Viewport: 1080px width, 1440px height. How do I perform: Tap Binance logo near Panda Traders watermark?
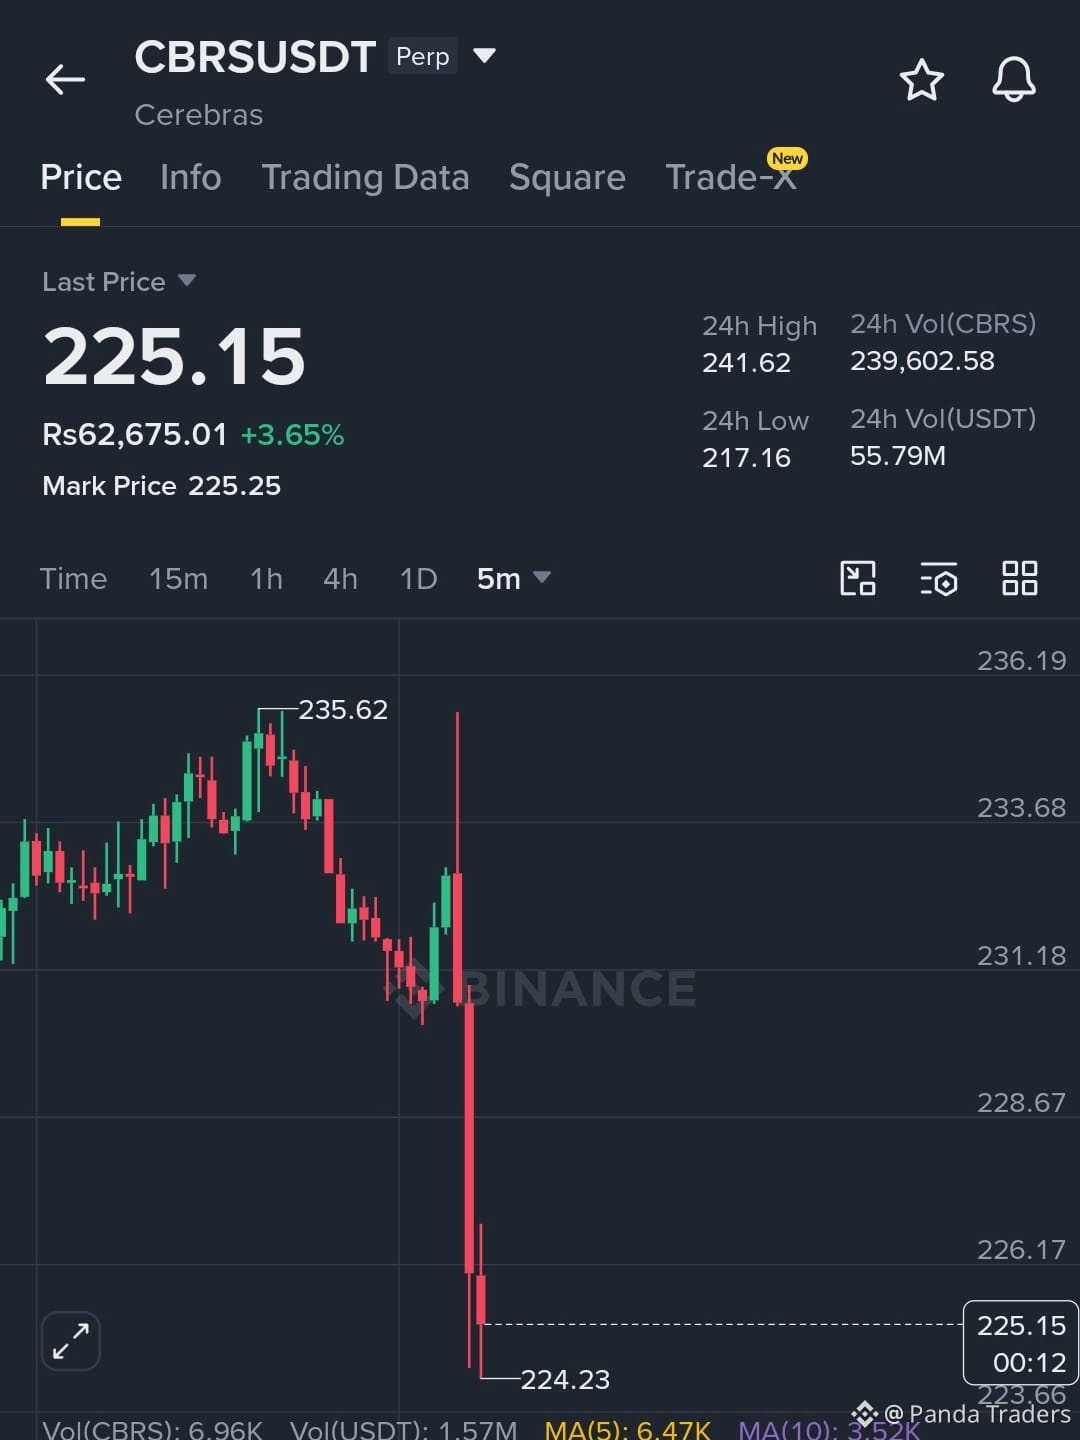coord(865,1414)
